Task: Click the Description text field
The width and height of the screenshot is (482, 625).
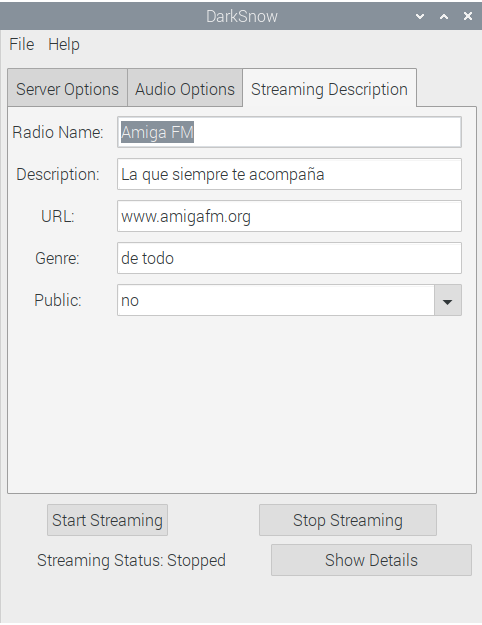Action: [x=289, y=174]
